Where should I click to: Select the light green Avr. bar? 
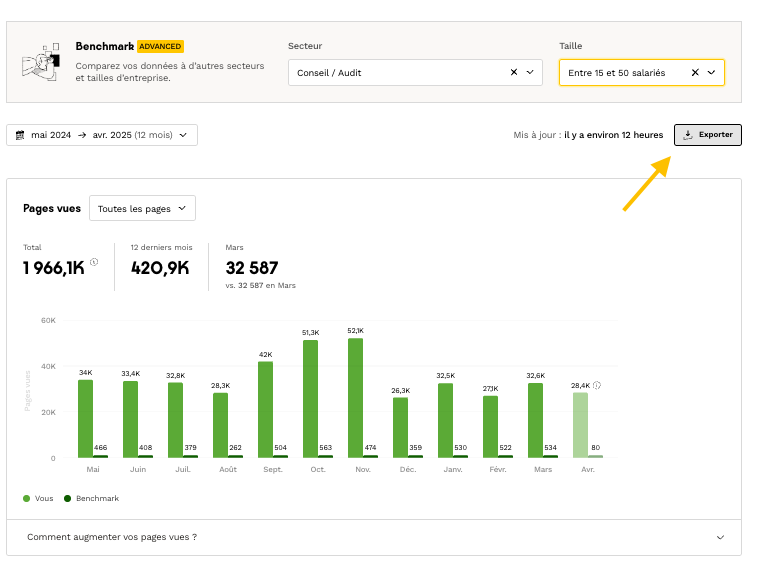click(580, 425)
